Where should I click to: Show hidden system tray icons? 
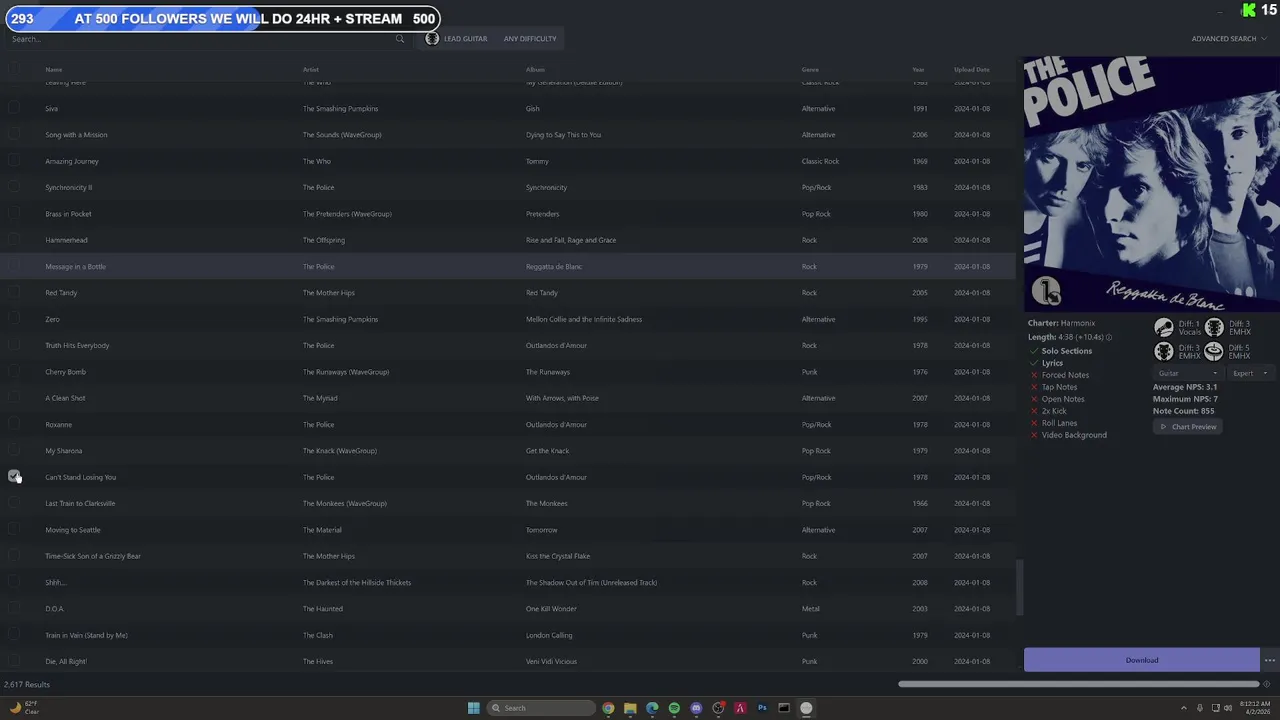[x=1184, y=708]
